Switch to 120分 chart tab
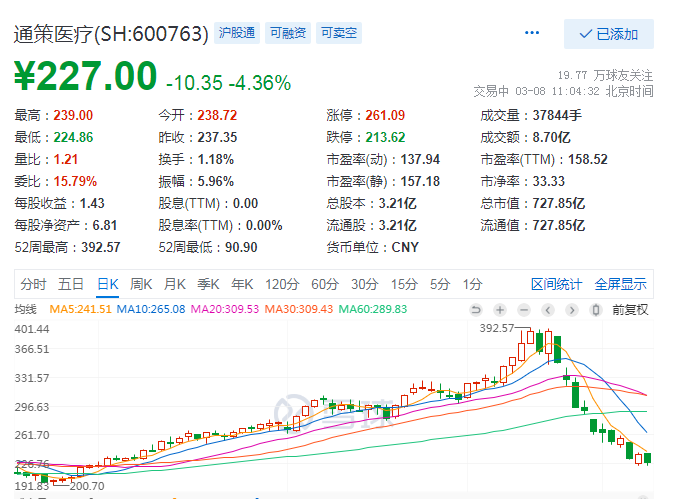The width and height of the screenshot is (674, 499). 282,284
